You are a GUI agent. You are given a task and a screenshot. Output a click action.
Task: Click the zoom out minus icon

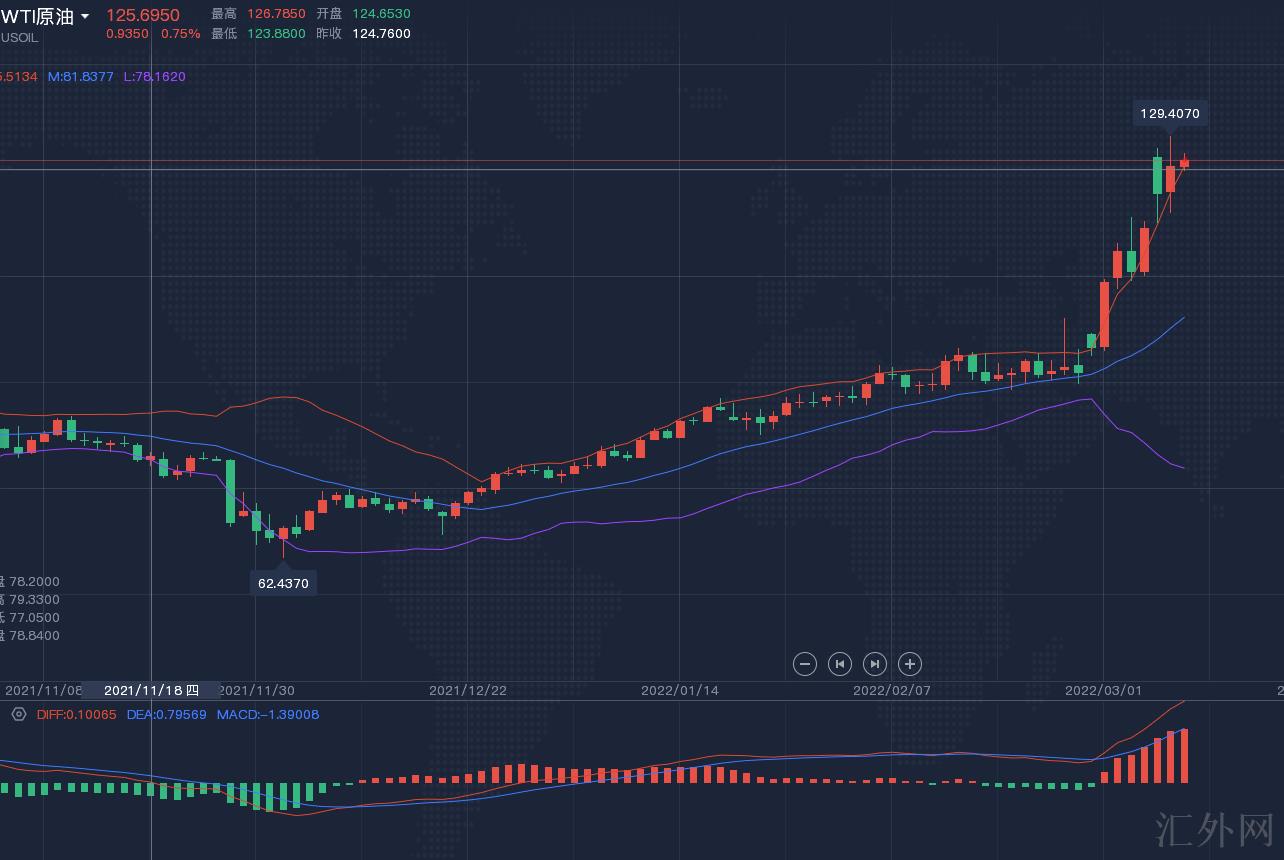805,664
